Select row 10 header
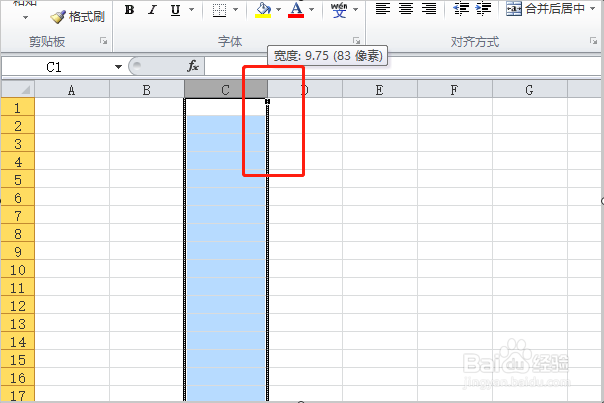Viewport: 604px width, 403px height. tap(18, 269)
